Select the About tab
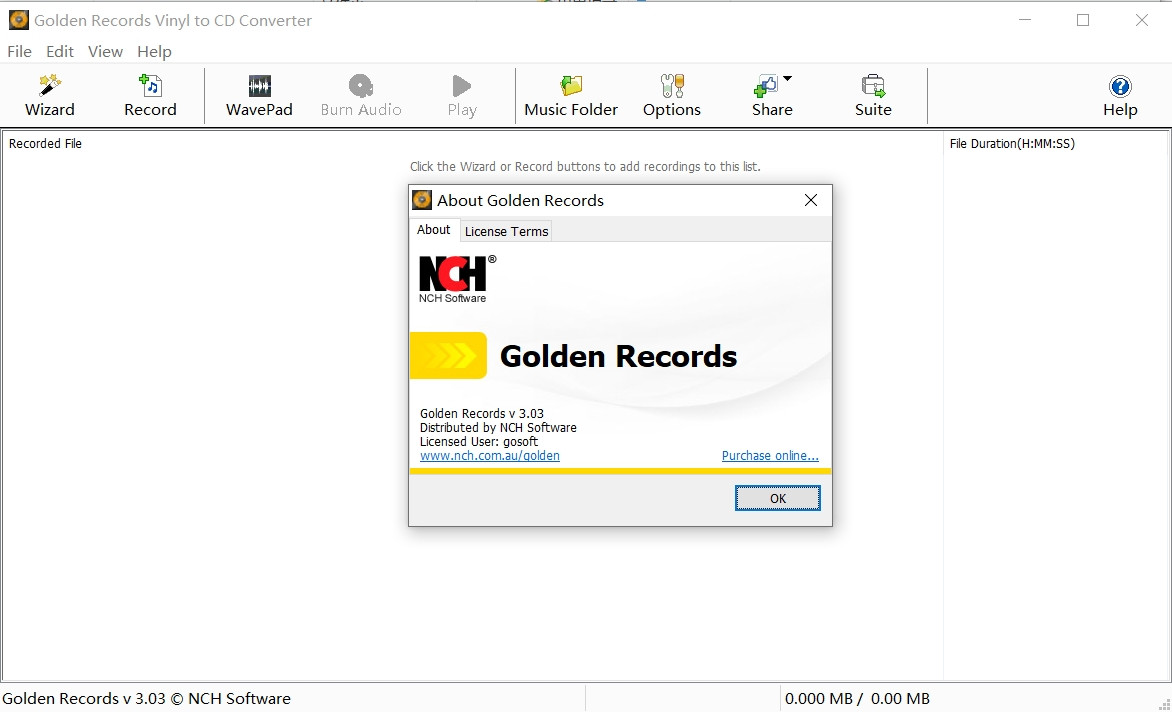The width and height of the screenshot is (1172, 712). tap(434, 229)
